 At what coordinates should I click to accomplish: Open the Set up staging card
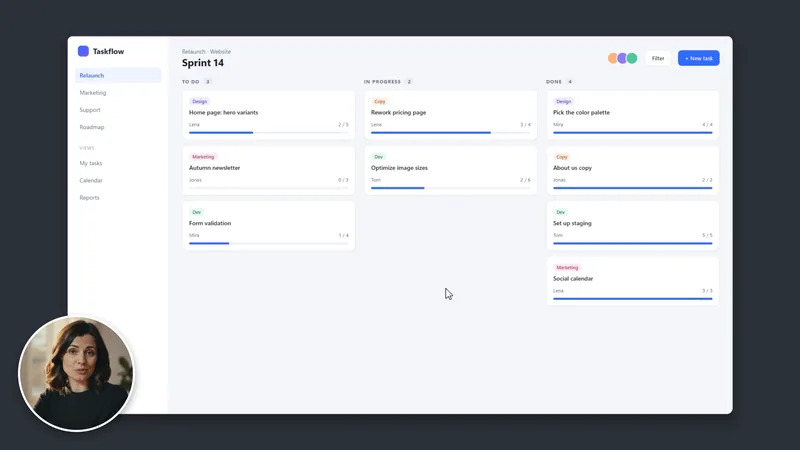[x=633, y=226]
